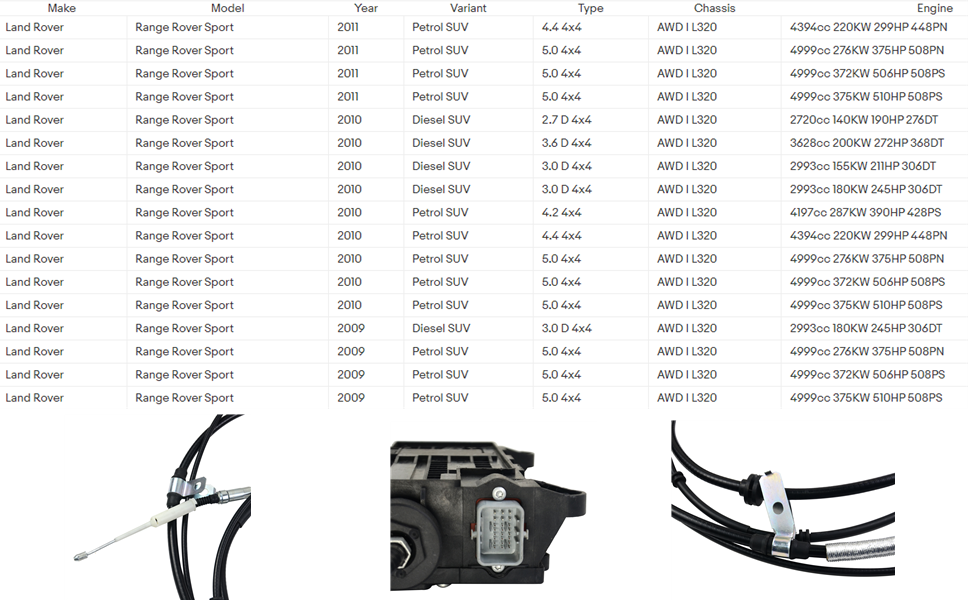Click year 2009 in the 2993cc 306DT row
Screen dimensions: 970x600
tap(351, 328)
